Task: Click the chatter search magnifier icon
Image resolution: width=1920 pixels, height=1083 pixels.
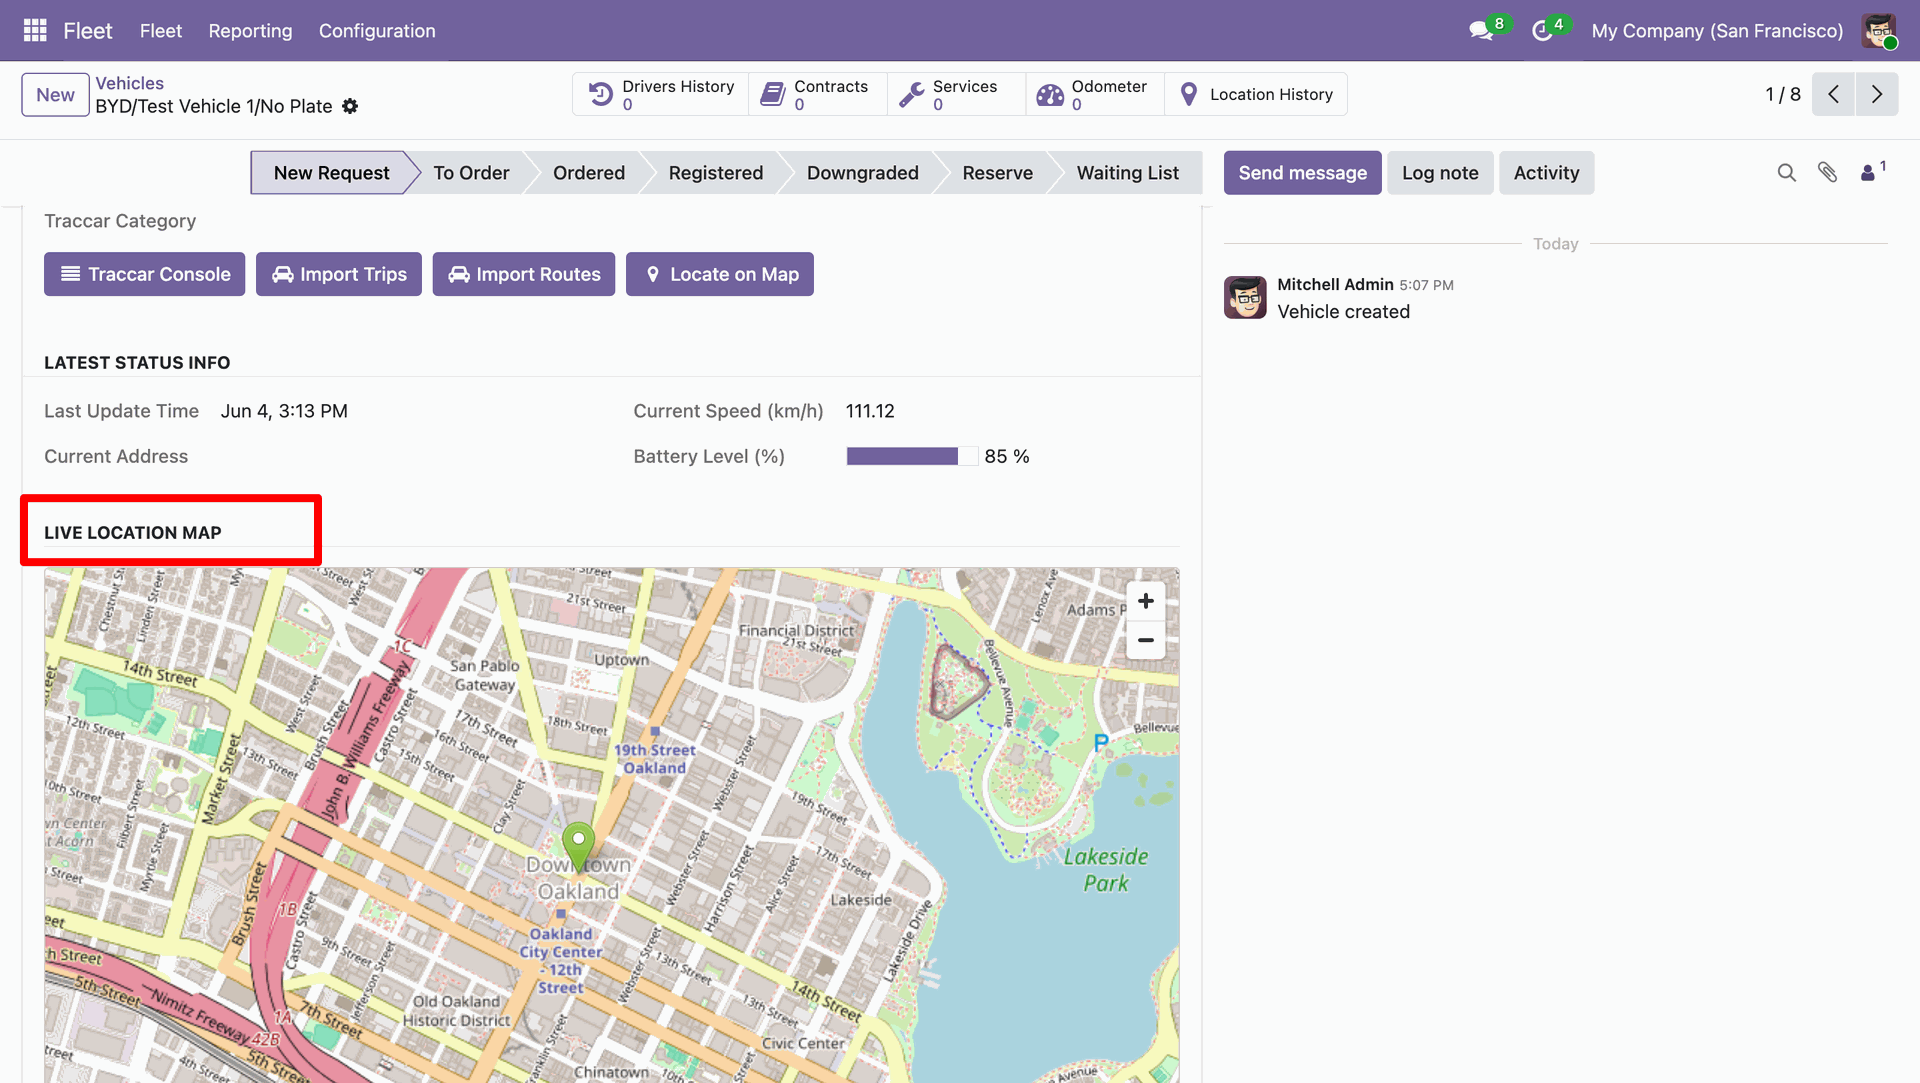Action: (x=1787, y=173)
